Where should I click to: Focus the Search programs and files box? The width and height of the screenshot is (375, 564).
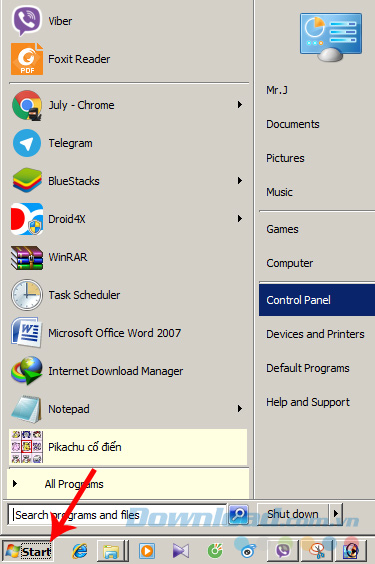pos(117,515)
